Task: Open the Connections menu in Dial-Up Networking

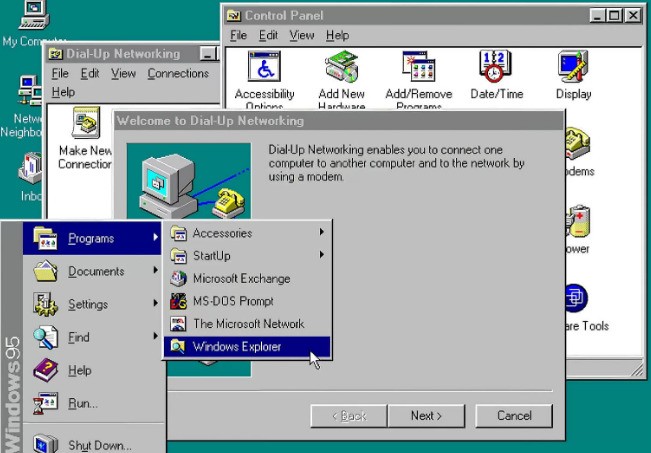Action: click(x=178, y=73)
